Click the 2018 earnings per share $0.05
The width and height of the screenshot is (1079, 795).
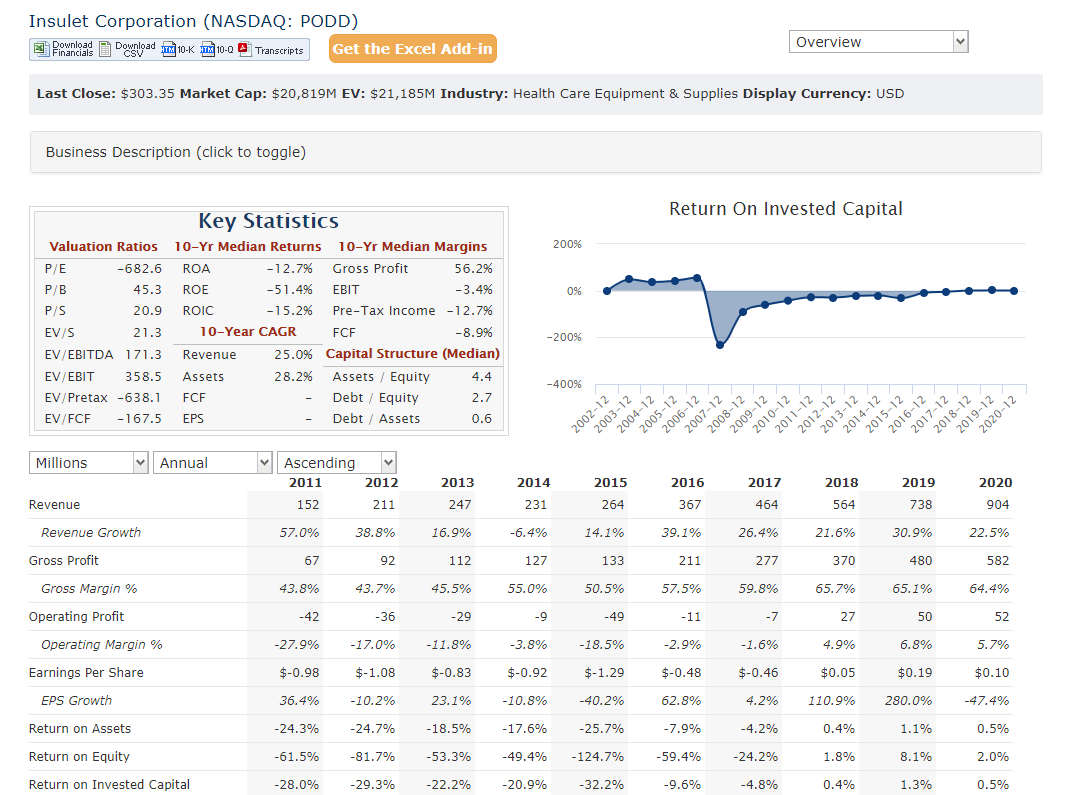tap(838, 672)
